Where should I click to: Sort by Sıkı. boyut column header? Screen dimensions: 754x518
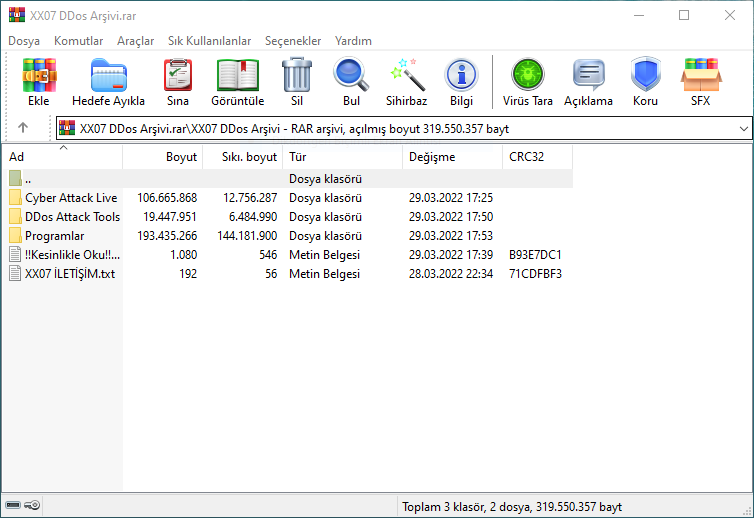(x=242, y=157)
